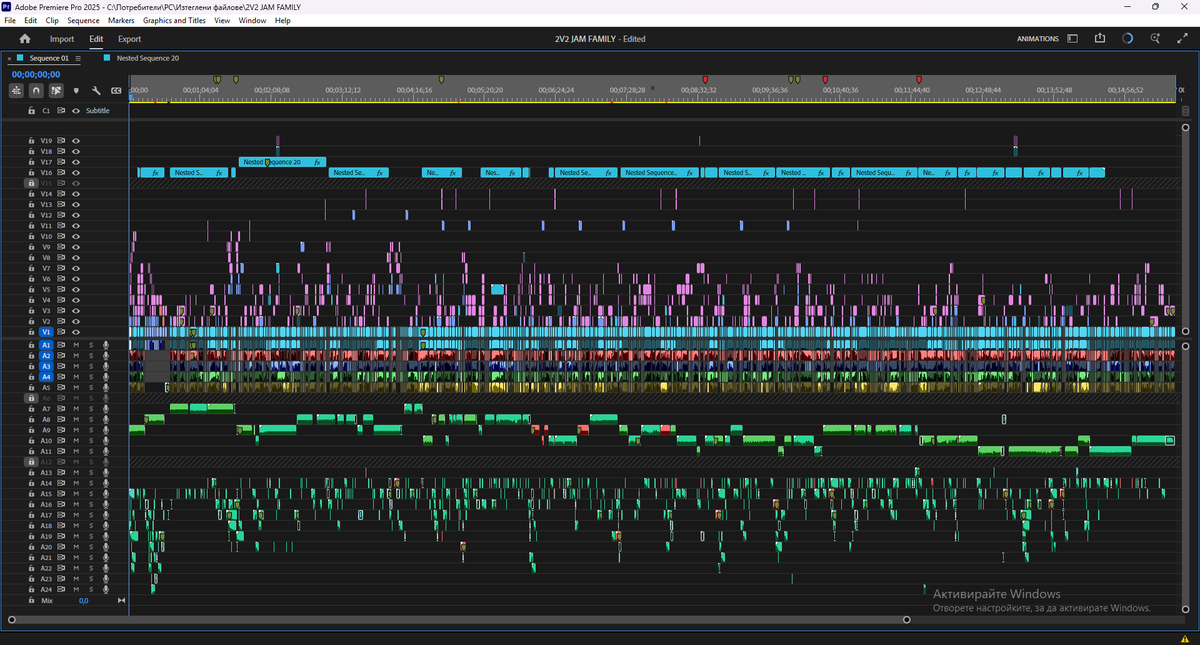1200x645 pixels.
Task: Mute audio track A2
Action: [76, 356]
